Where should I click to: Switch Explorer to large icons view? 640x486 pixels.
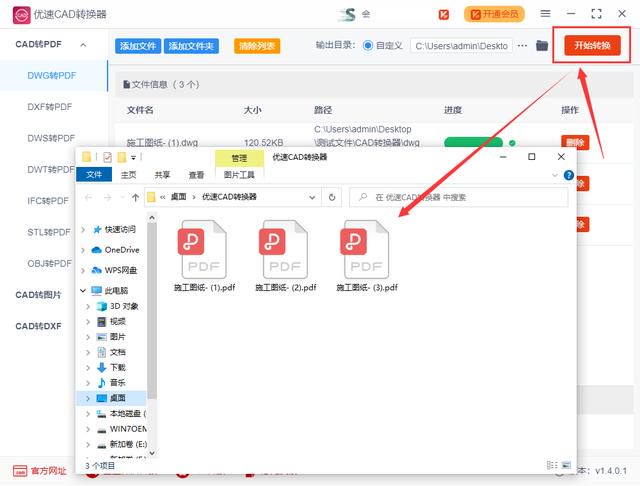pos(567,465)
